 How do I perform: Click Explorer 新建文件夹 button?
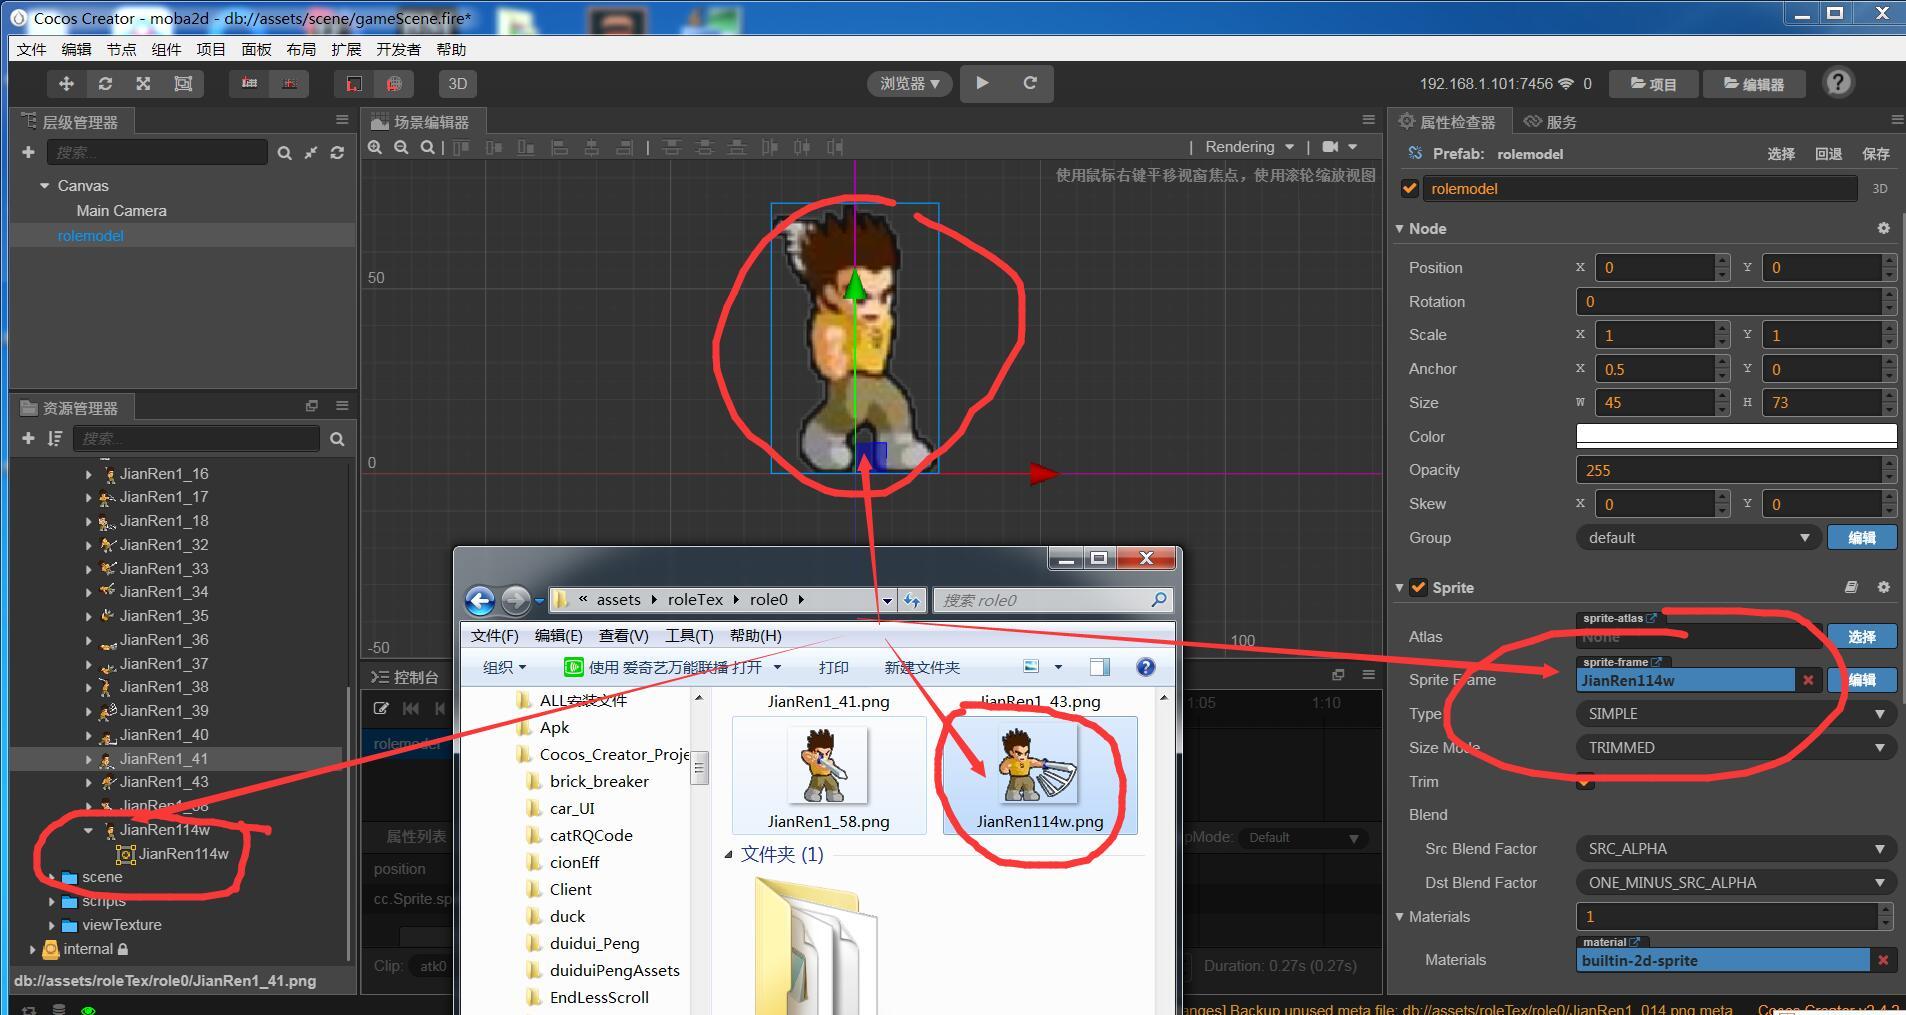click(922, 667)
